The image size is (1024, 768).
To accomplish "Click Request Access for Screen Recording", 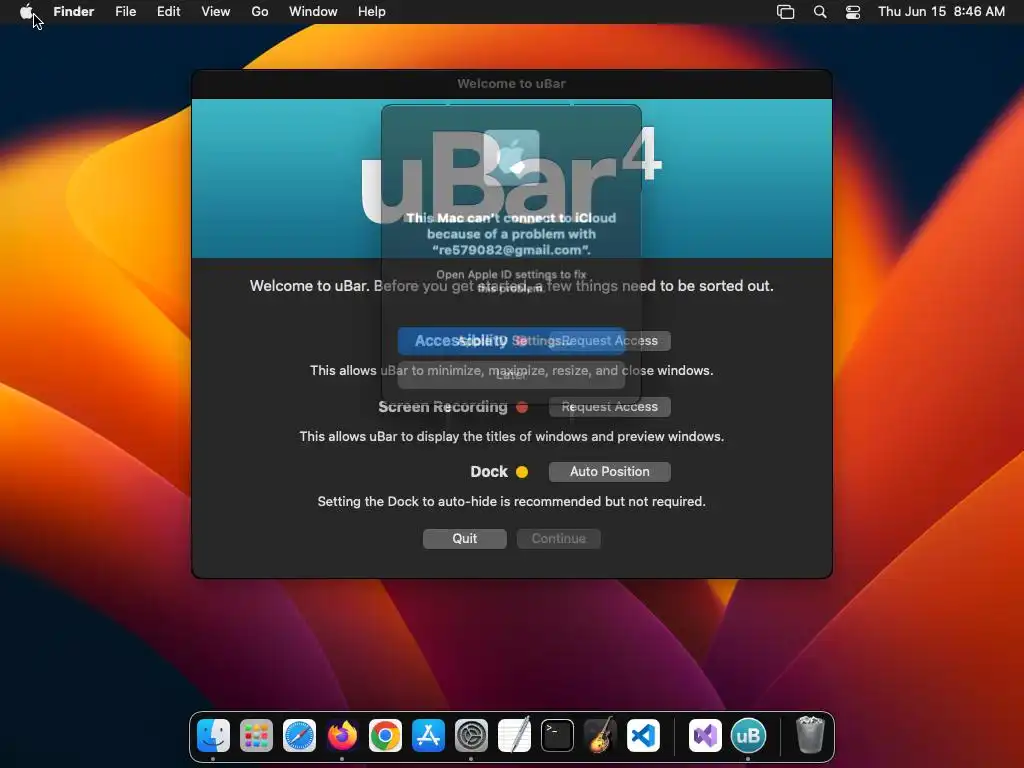I will coord(609,407).
